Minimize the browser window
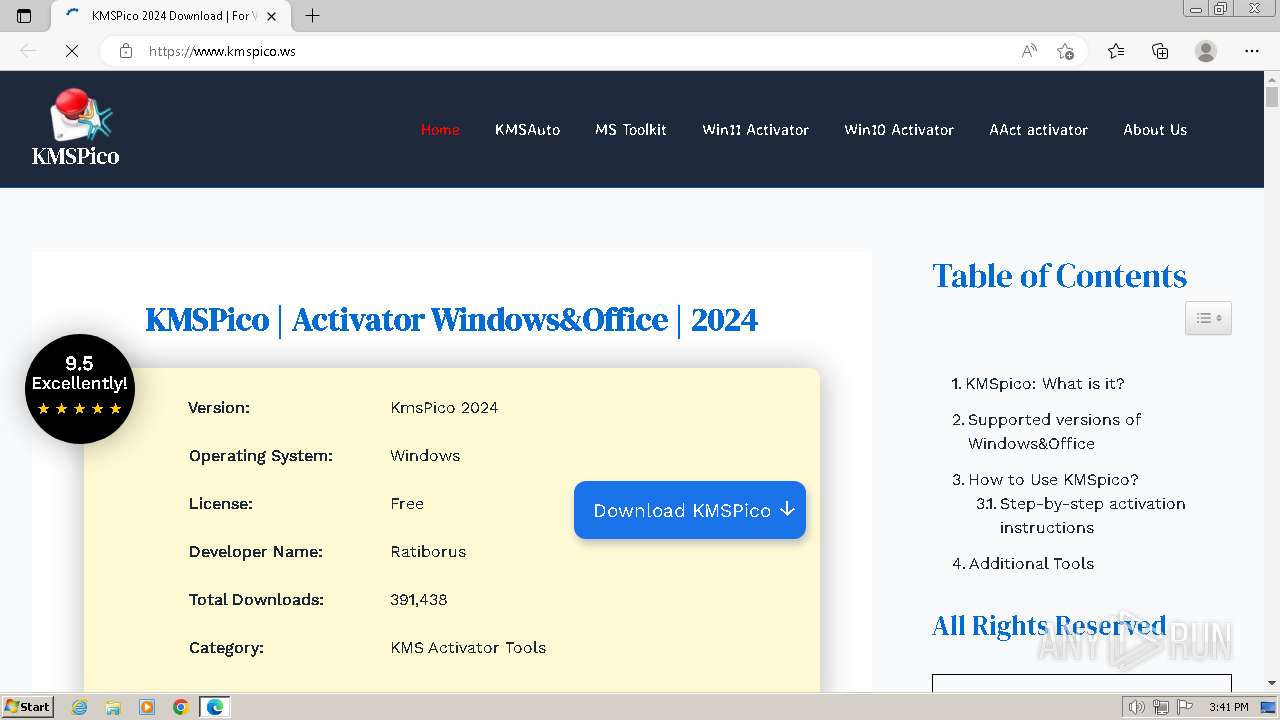 tap(1196, 9)
